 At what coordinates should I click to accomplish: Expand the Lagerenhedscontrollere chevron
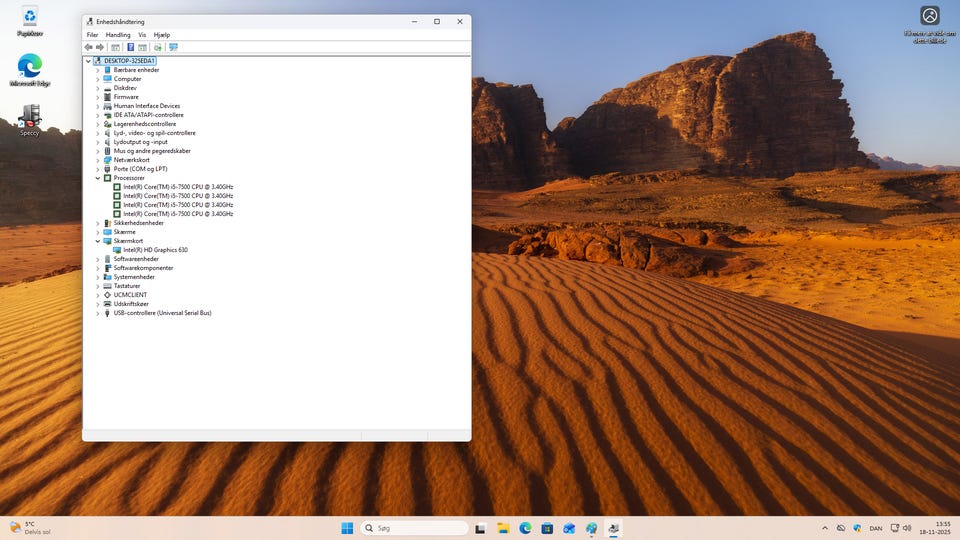coord(98,124)
